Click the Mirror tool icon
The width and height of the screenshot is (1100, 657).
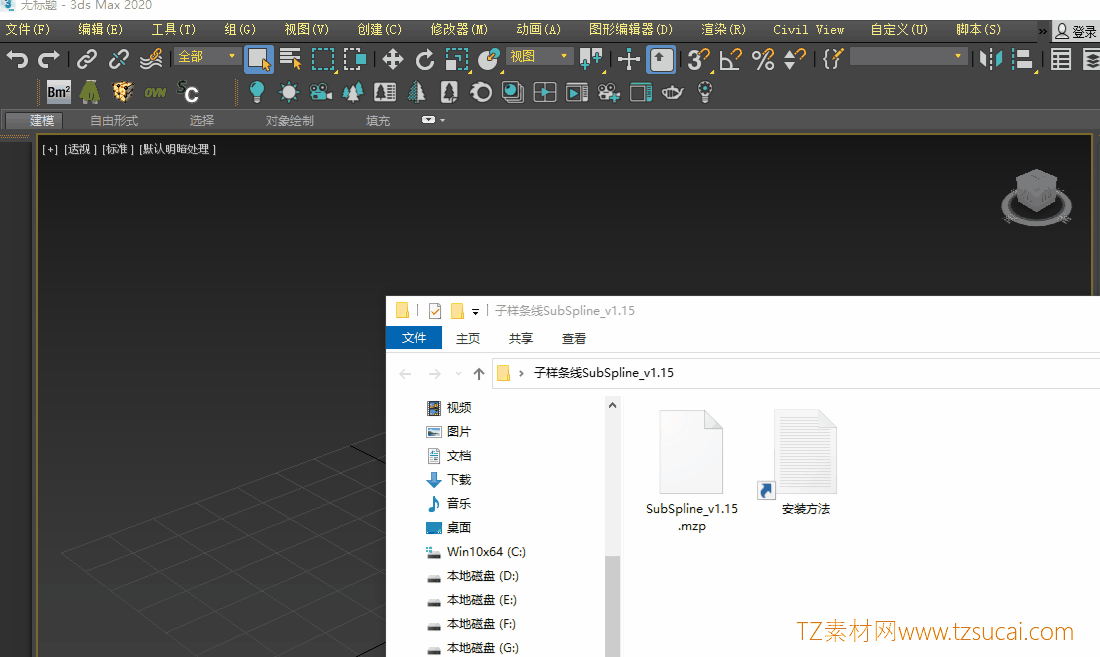[x=990, y=59]
